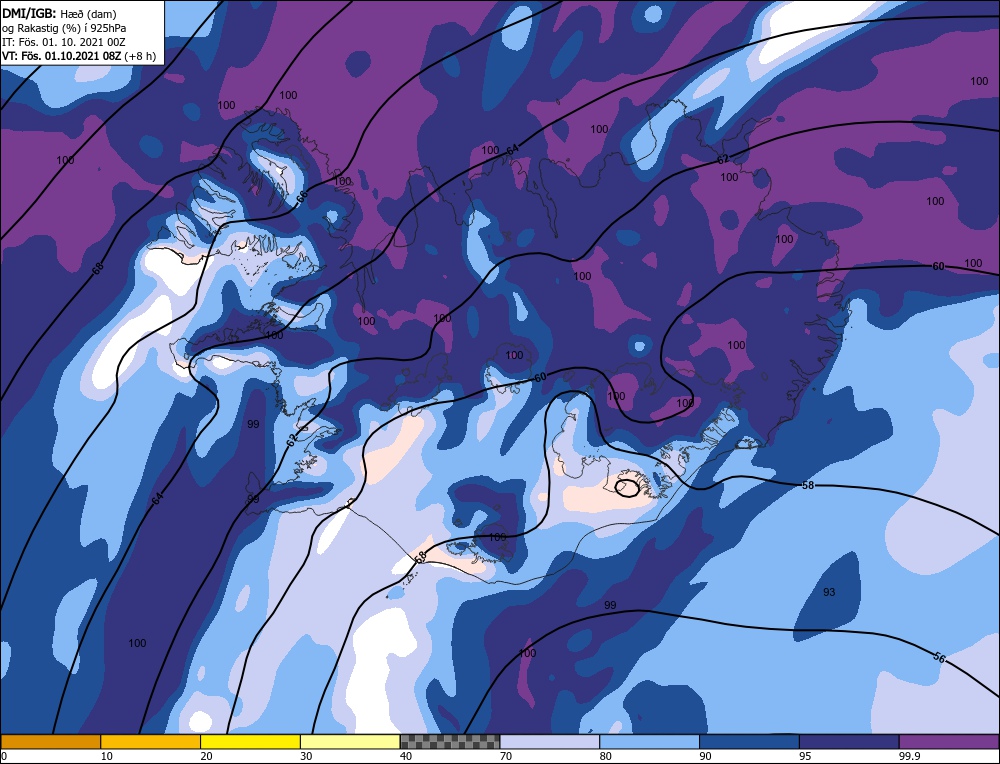Click the bright yellow 20–30 legend swatch

click(250, 741)
